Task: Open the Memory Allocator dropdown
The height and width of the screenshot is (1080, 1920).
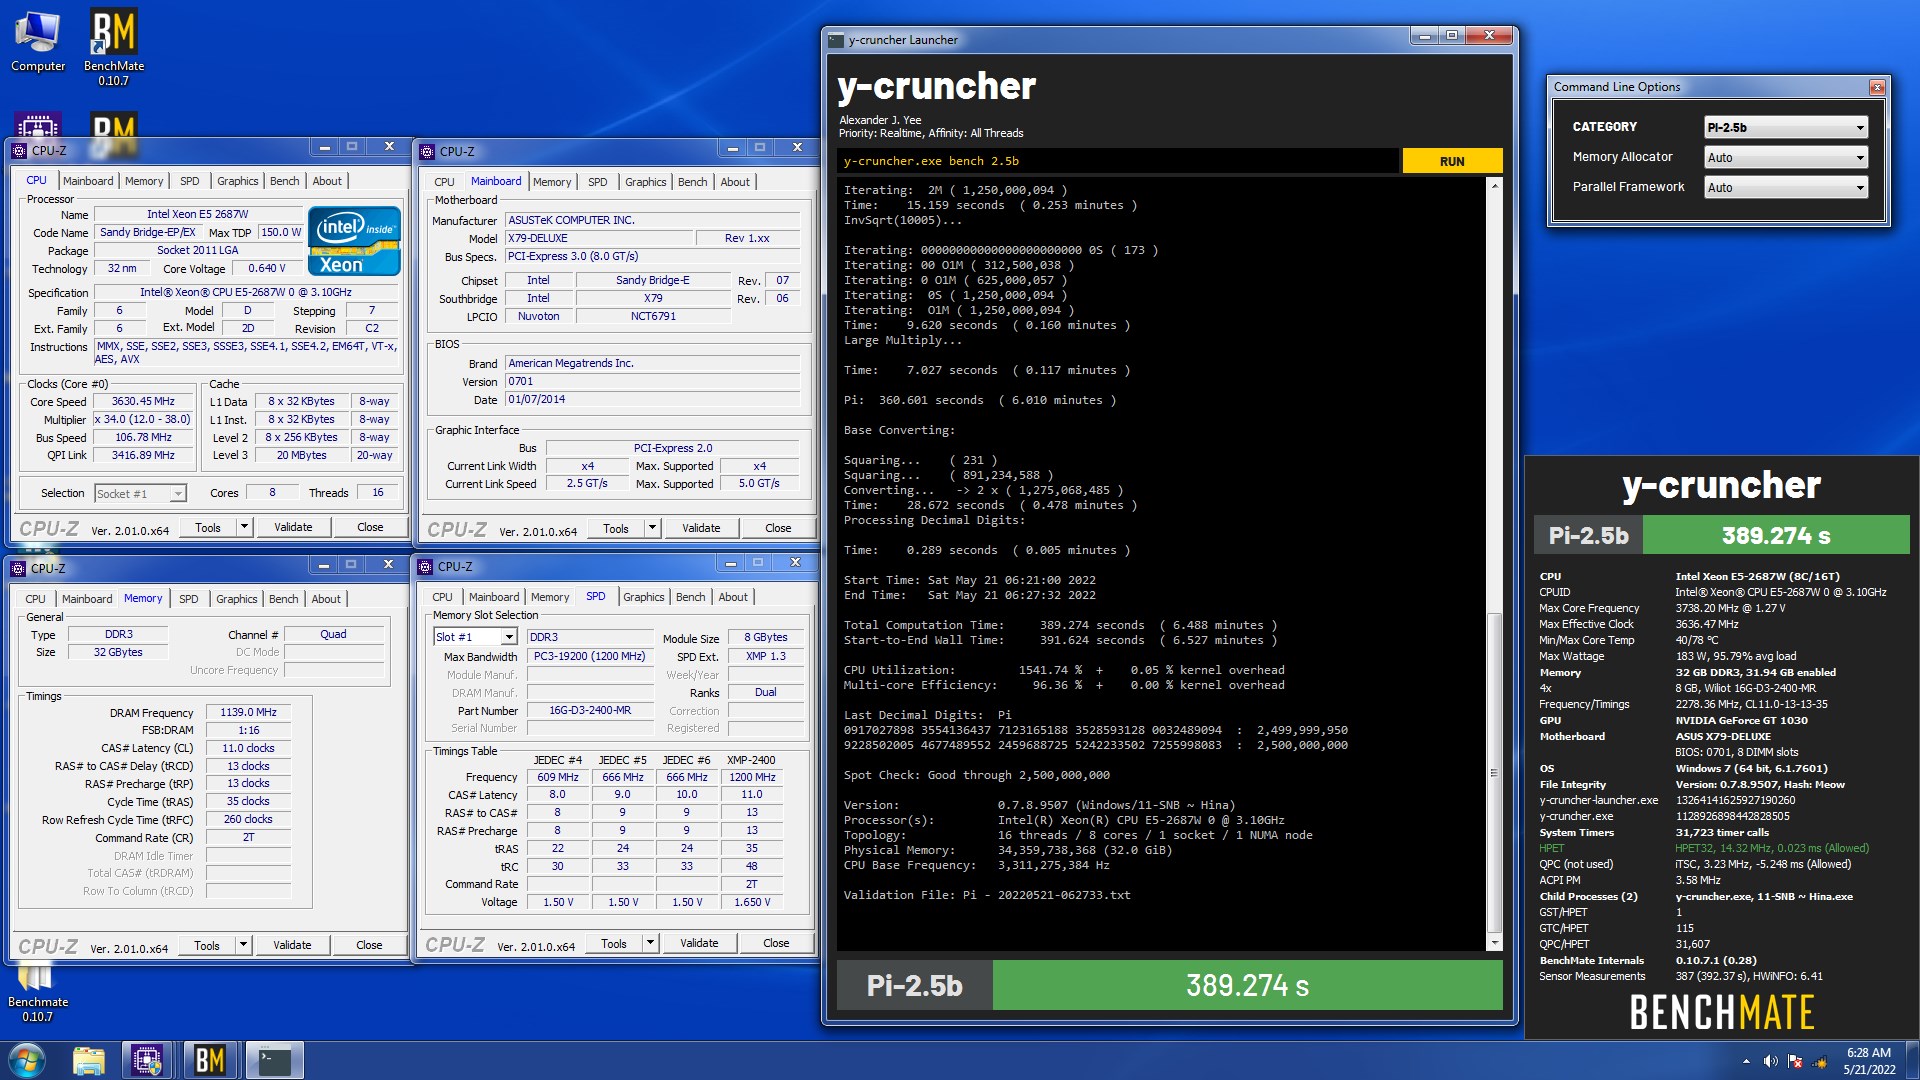Action: click(x=1786, y=158)
